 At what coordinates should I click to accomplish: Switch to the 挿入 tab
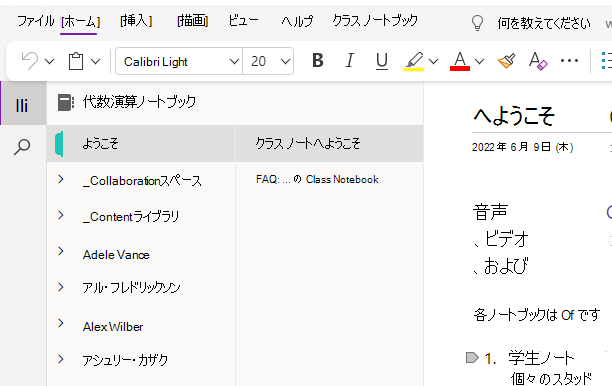(136, 20)
